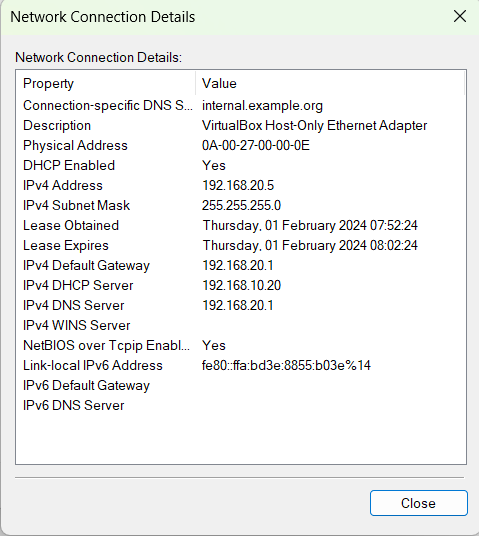Click the DHCP Enabled row
Image resolution: width=479 pixels, height=536 pixels.
coord(241,165)
